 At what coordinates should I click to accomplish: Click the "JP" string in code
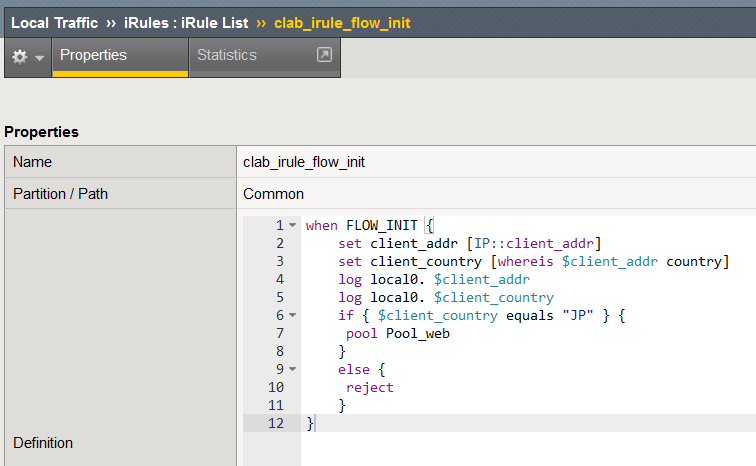tap(578, 315)
